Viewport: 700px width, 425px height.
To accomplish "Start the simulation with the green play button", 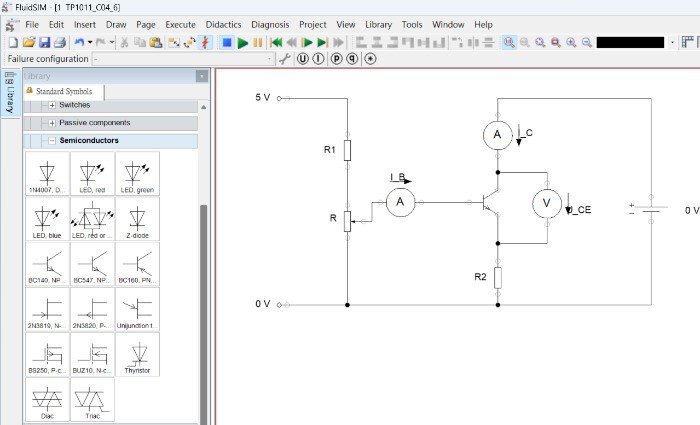I will click(x=243, y=43).
